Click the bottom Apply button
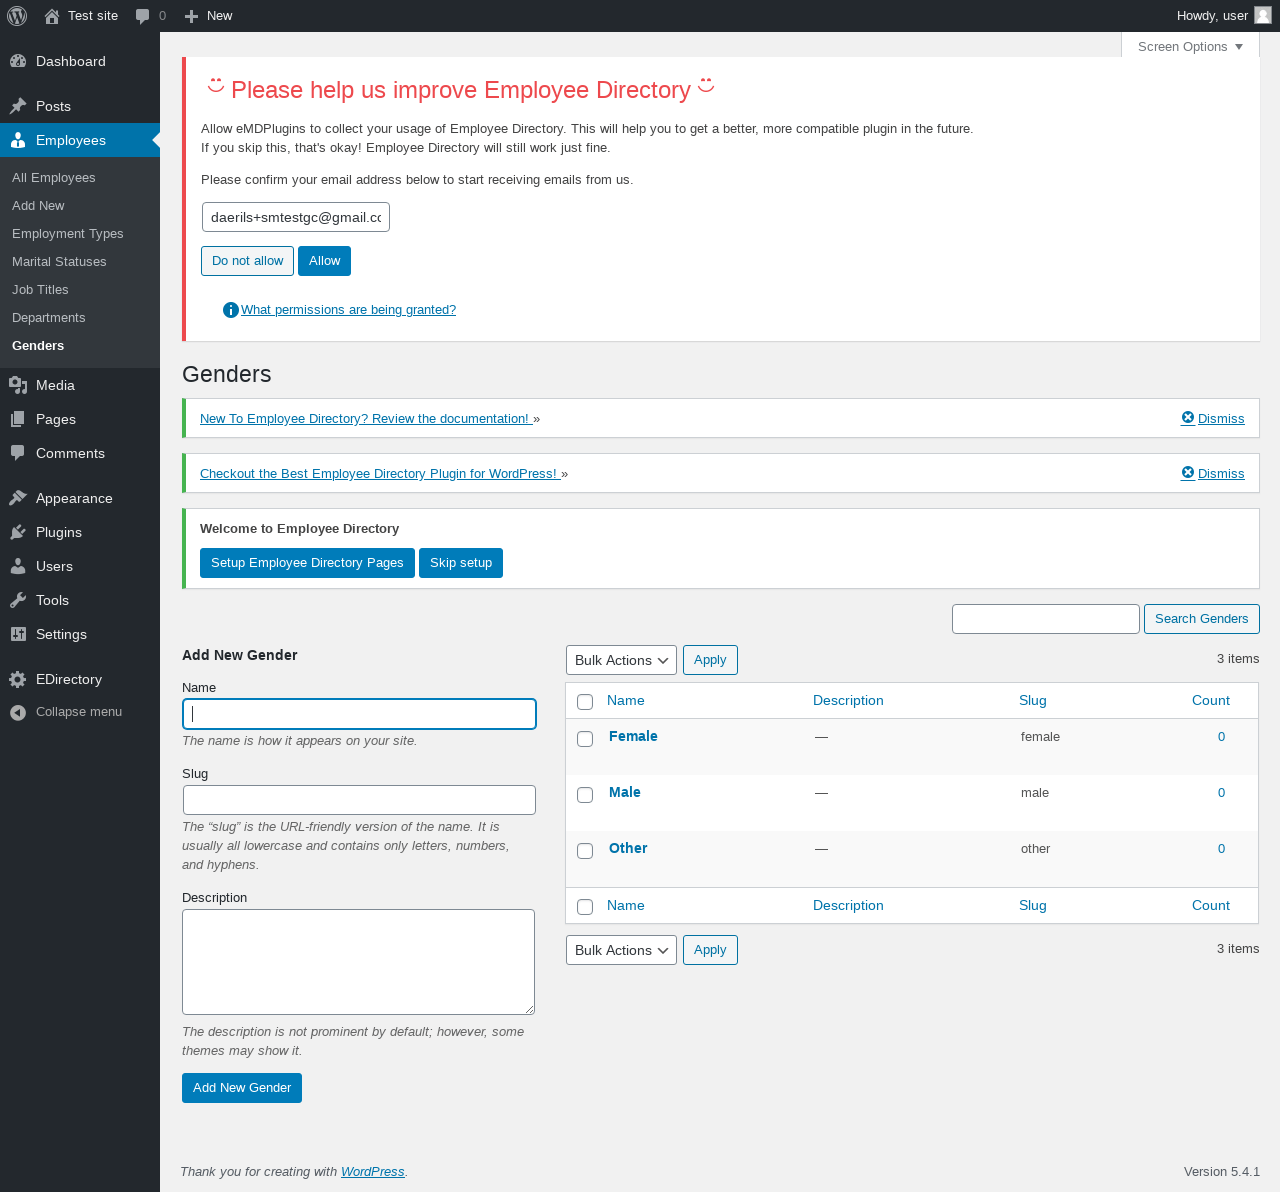 (x=710, y=950)
